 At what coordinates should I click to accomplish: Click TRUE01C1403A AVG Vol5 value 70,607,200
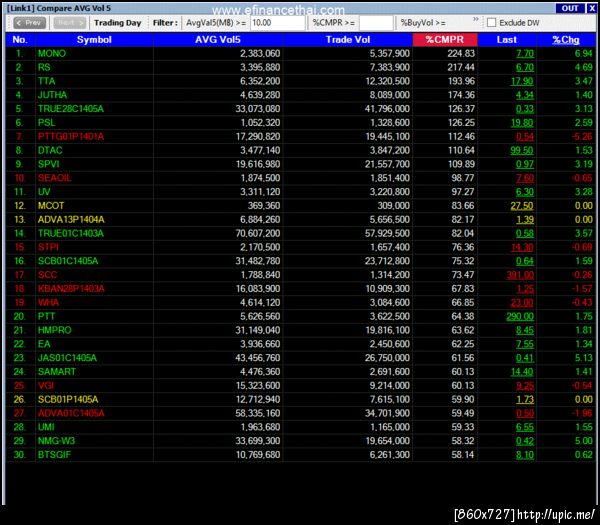[x=258, y=233]
